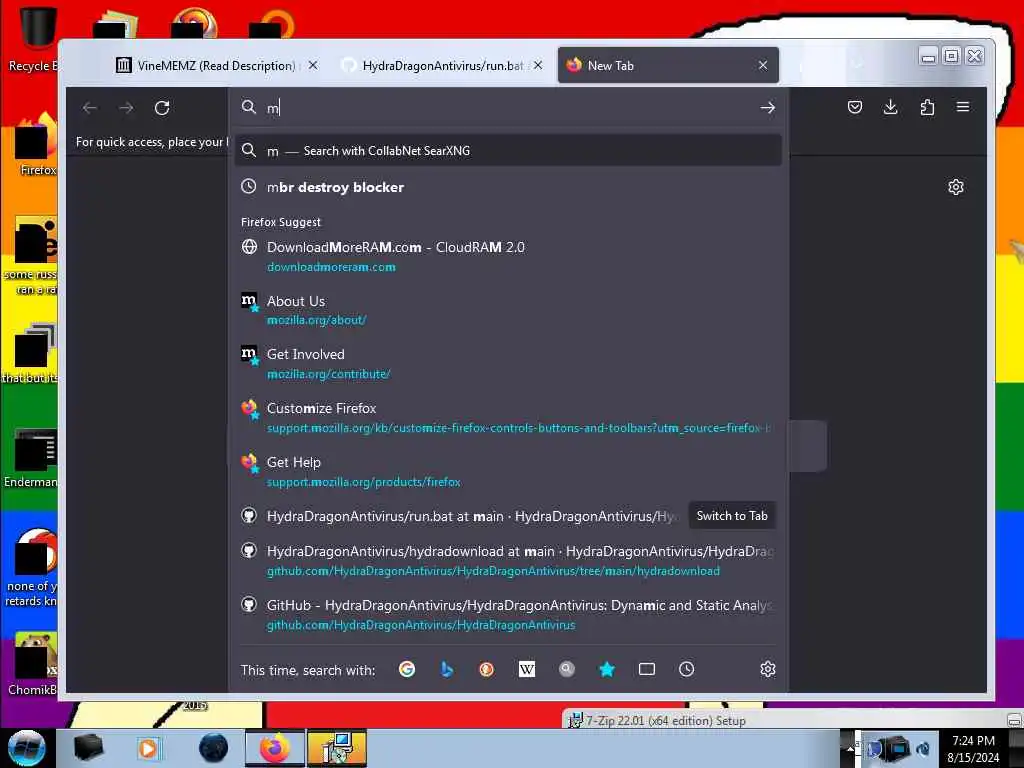The image size is (1024, 768).
Task: Search this time with Bing icon
Action: tap(447, 669)
